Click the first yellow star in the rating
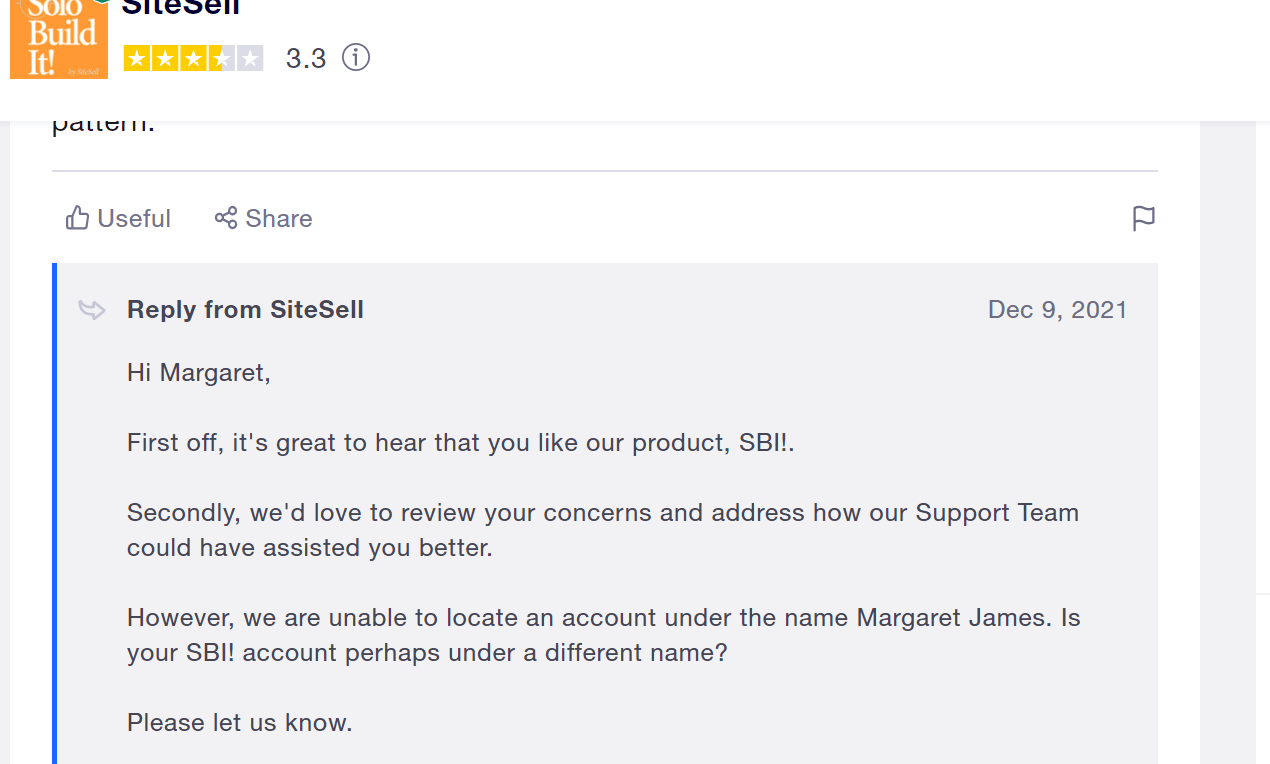This screenshot has width=1270, height=764. click(x=137, y=59)
